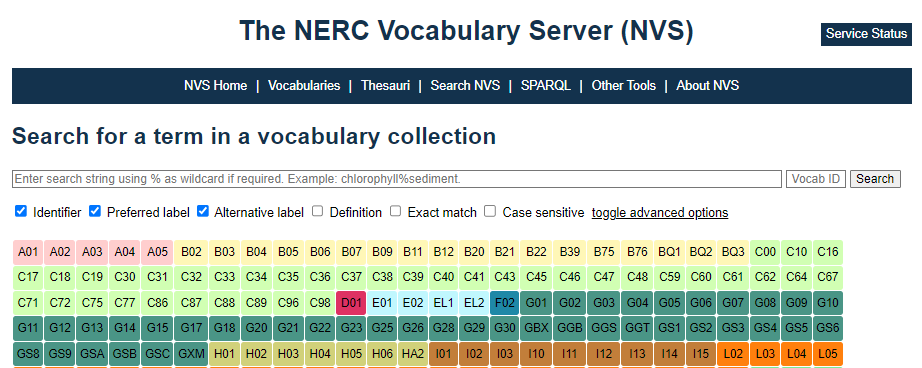Image resolution: width=922 pixels, height=368 pixels.
Task: Choose the C67 vocabulary tile
Action: 827,277
